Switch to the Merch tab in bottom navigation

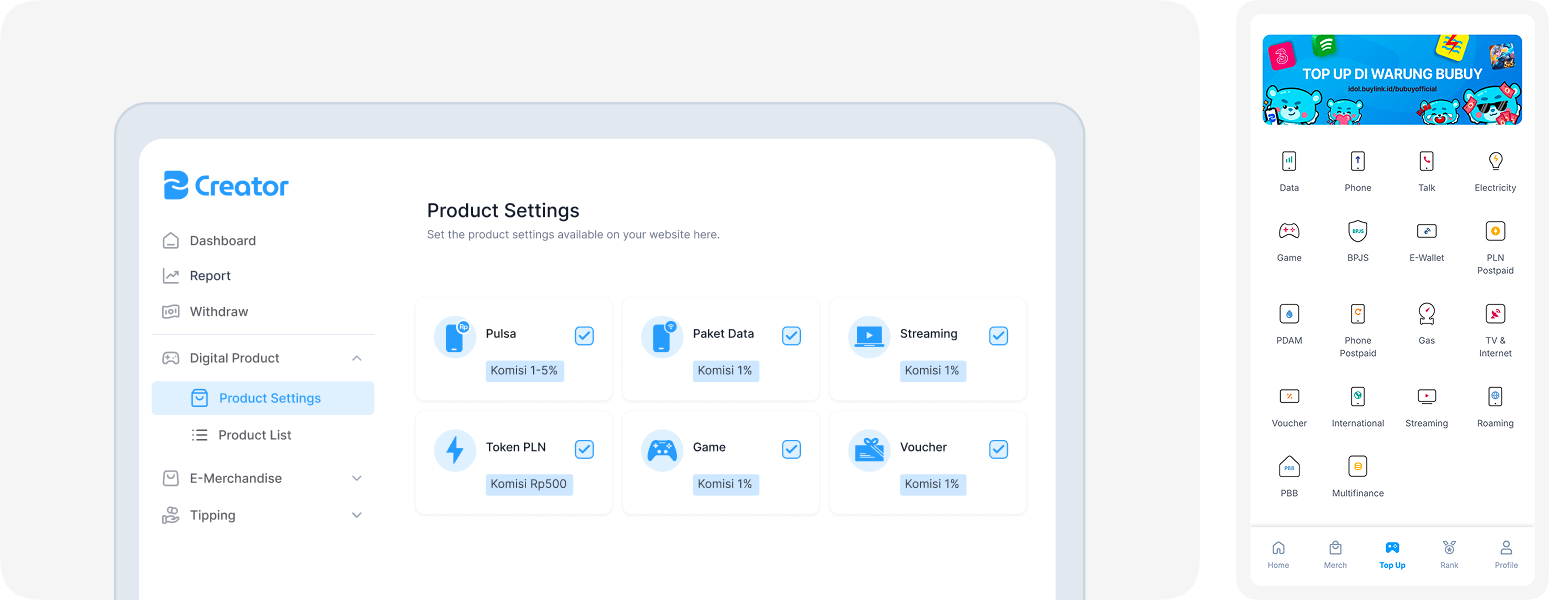click(x=1335, y=554)
